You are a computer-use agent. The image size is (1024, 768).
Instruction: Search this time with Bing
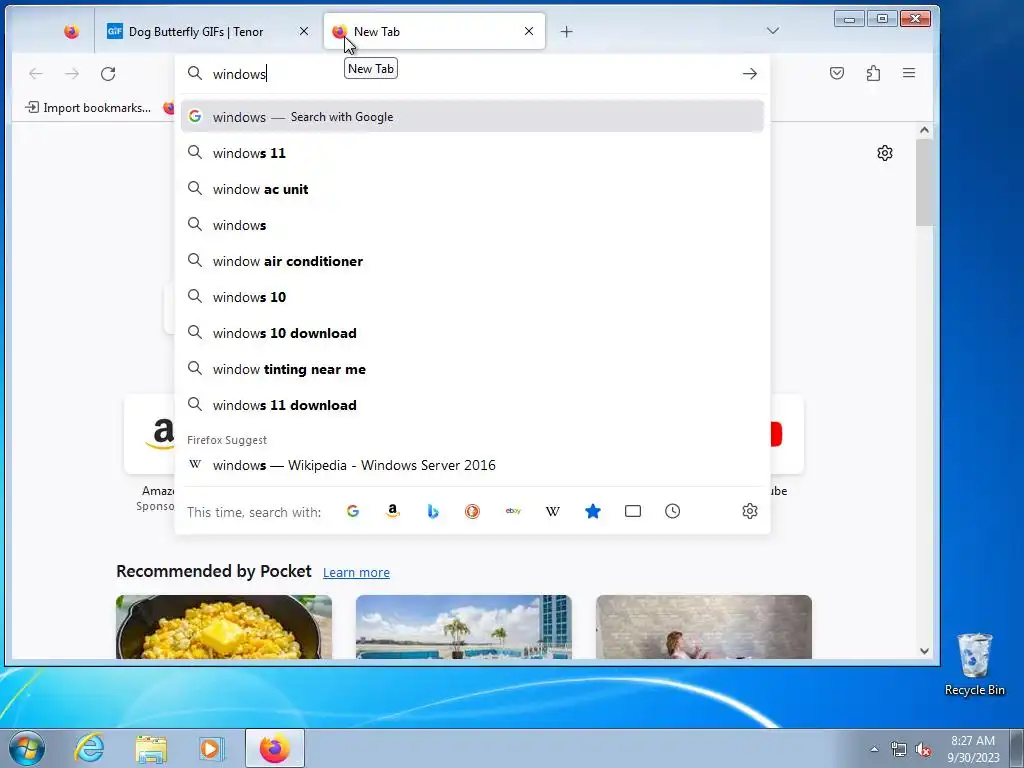point(432,511)
